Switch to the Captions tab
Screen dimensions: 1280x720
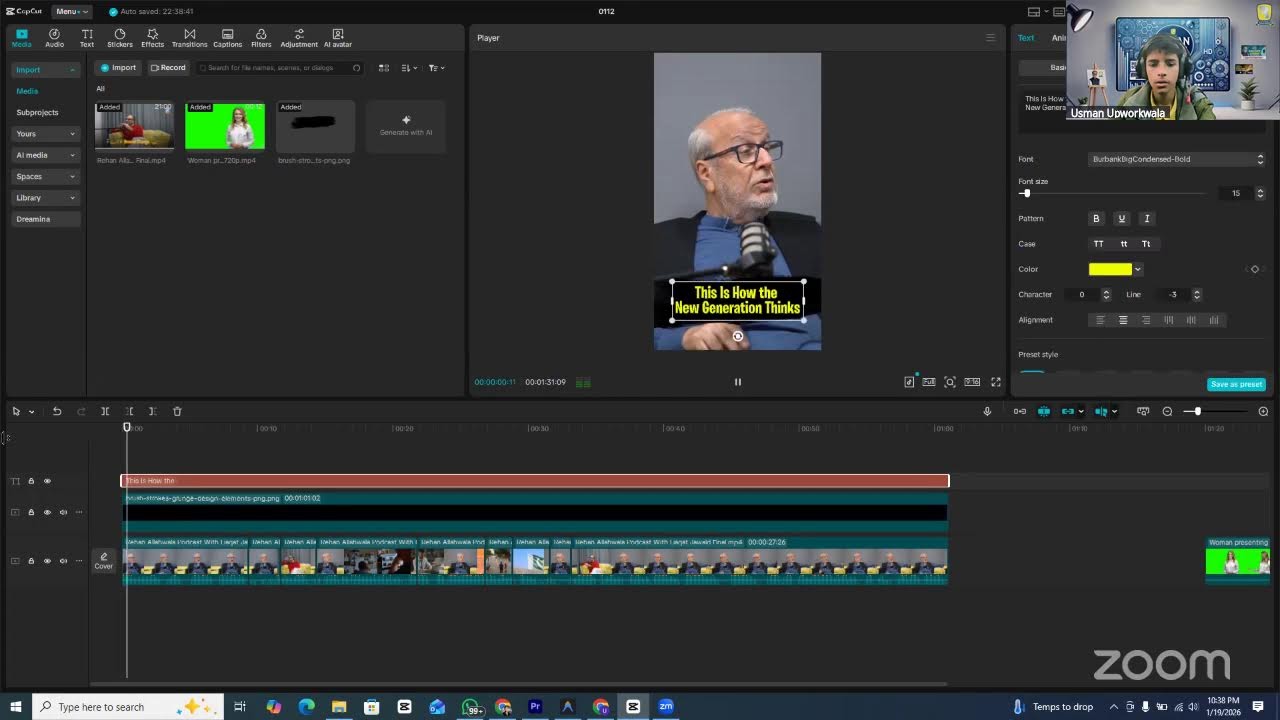227,38
